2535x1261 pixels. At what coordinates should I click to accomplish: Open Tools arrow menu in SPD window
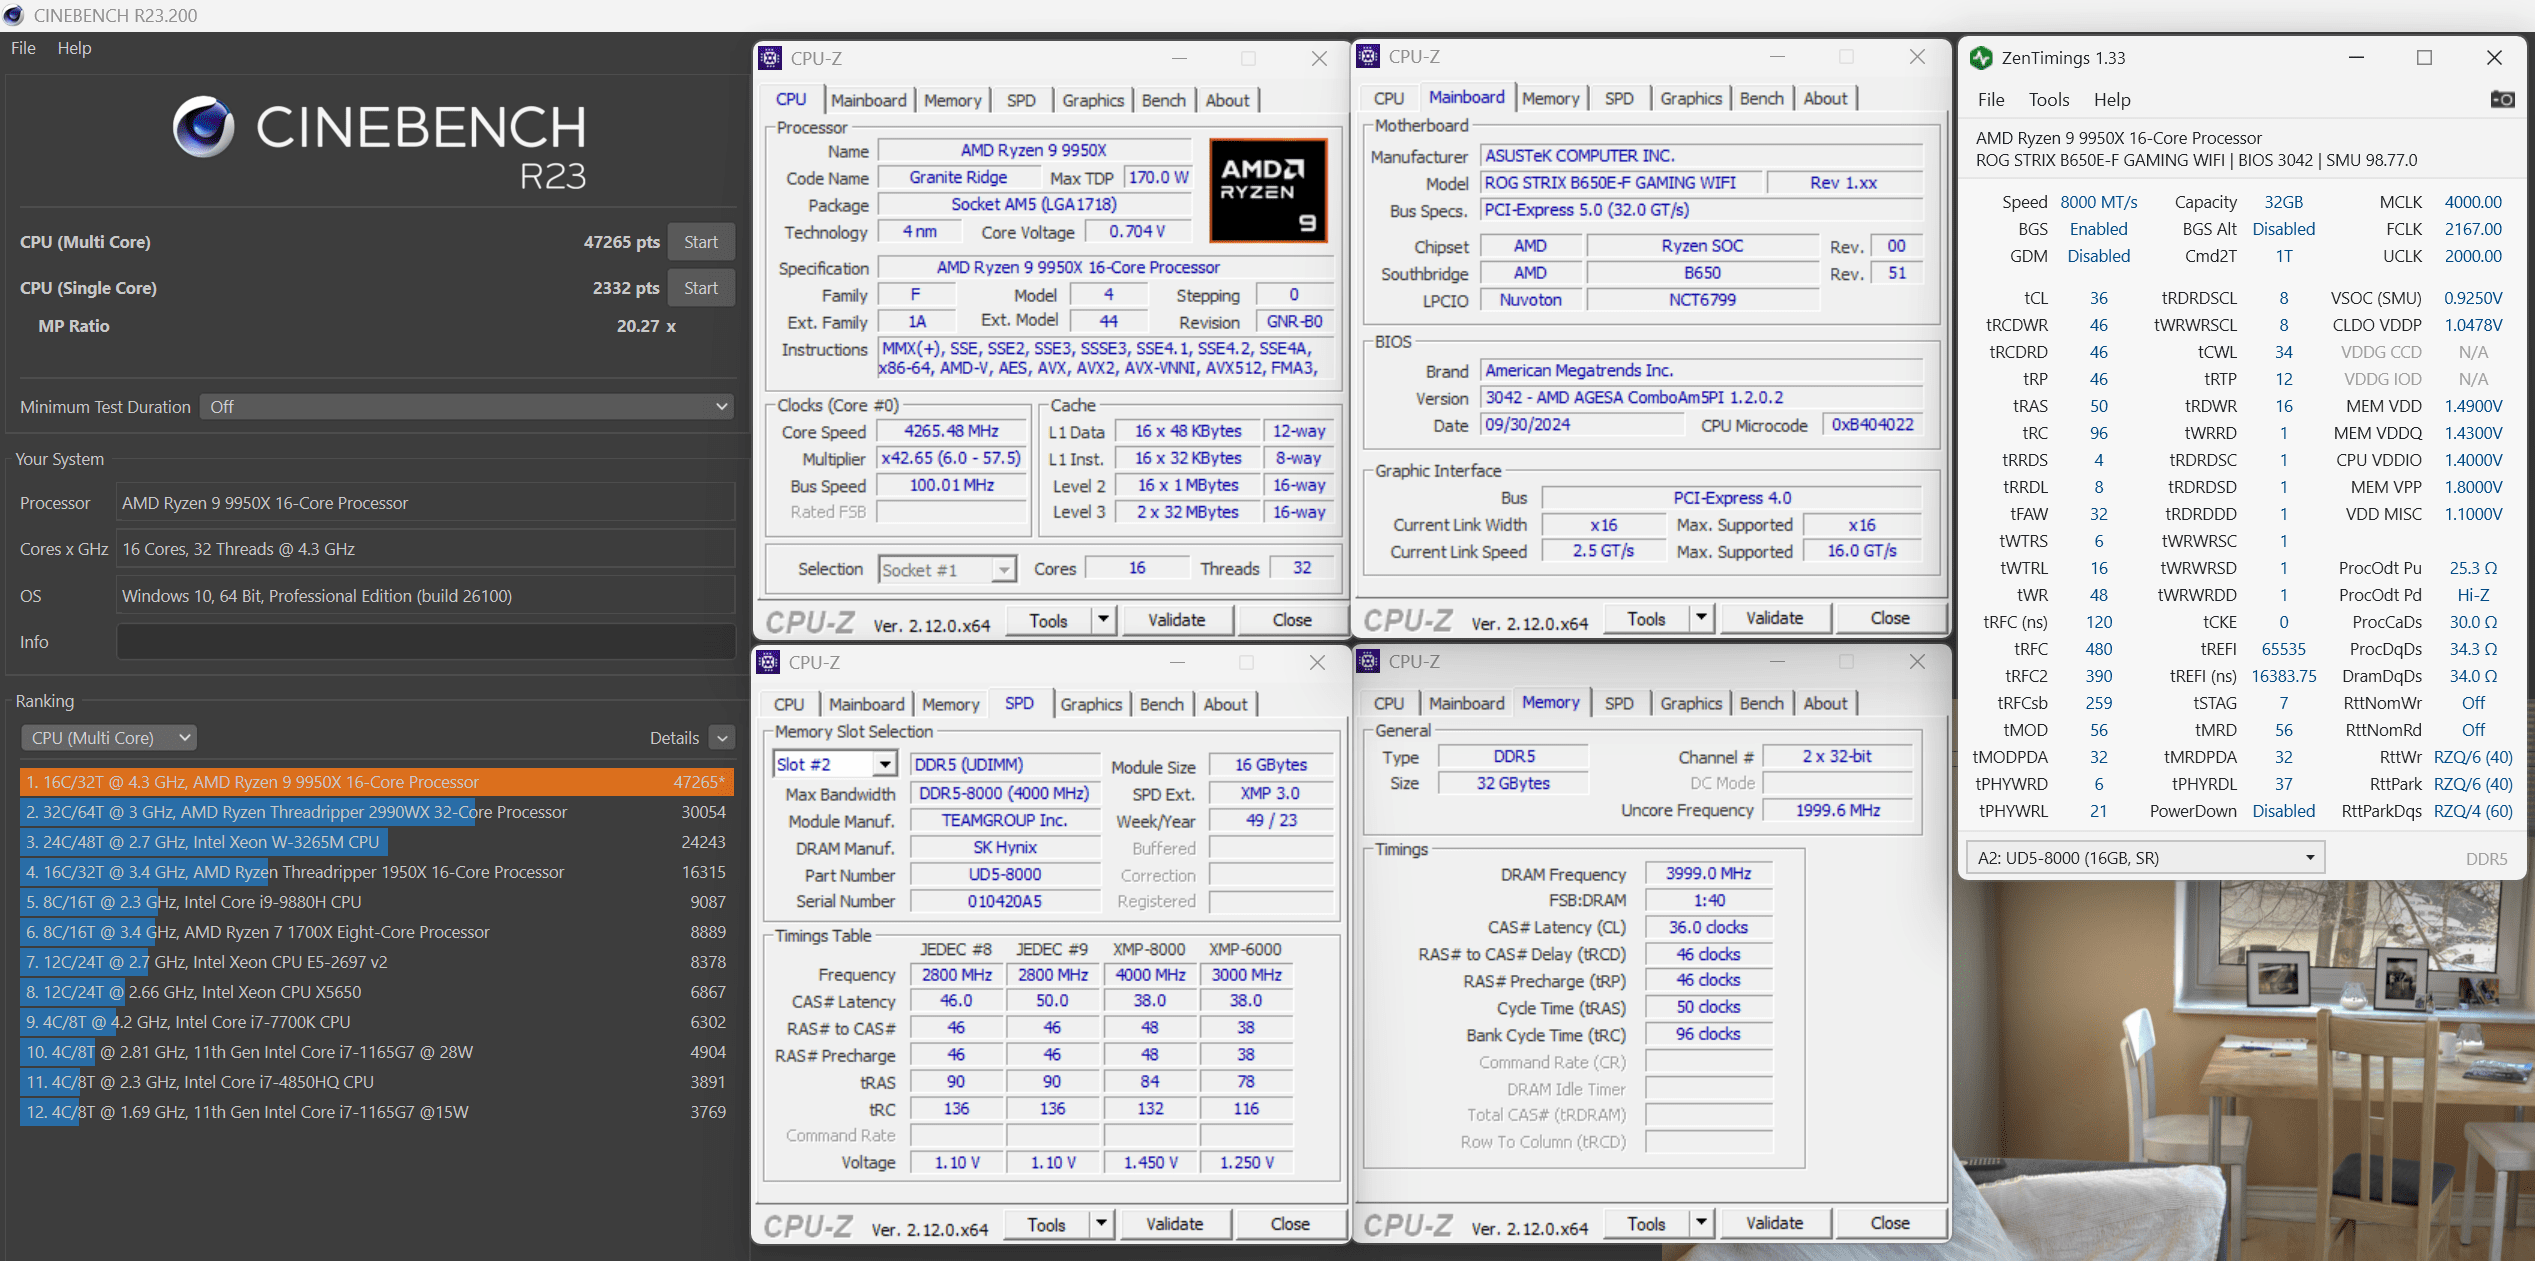1101,1224
